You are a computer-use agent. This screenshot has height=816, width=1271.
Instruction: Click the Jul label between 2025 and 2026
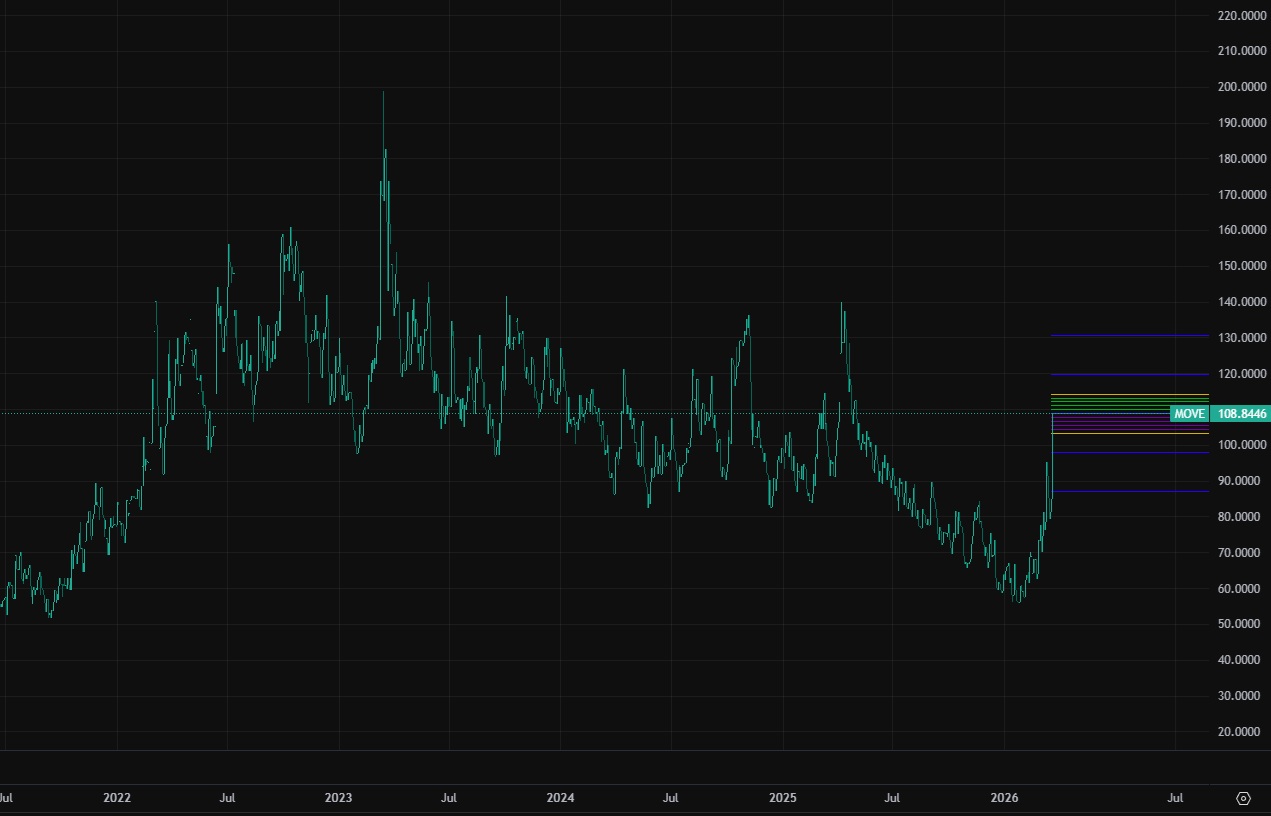coord(893,798)
